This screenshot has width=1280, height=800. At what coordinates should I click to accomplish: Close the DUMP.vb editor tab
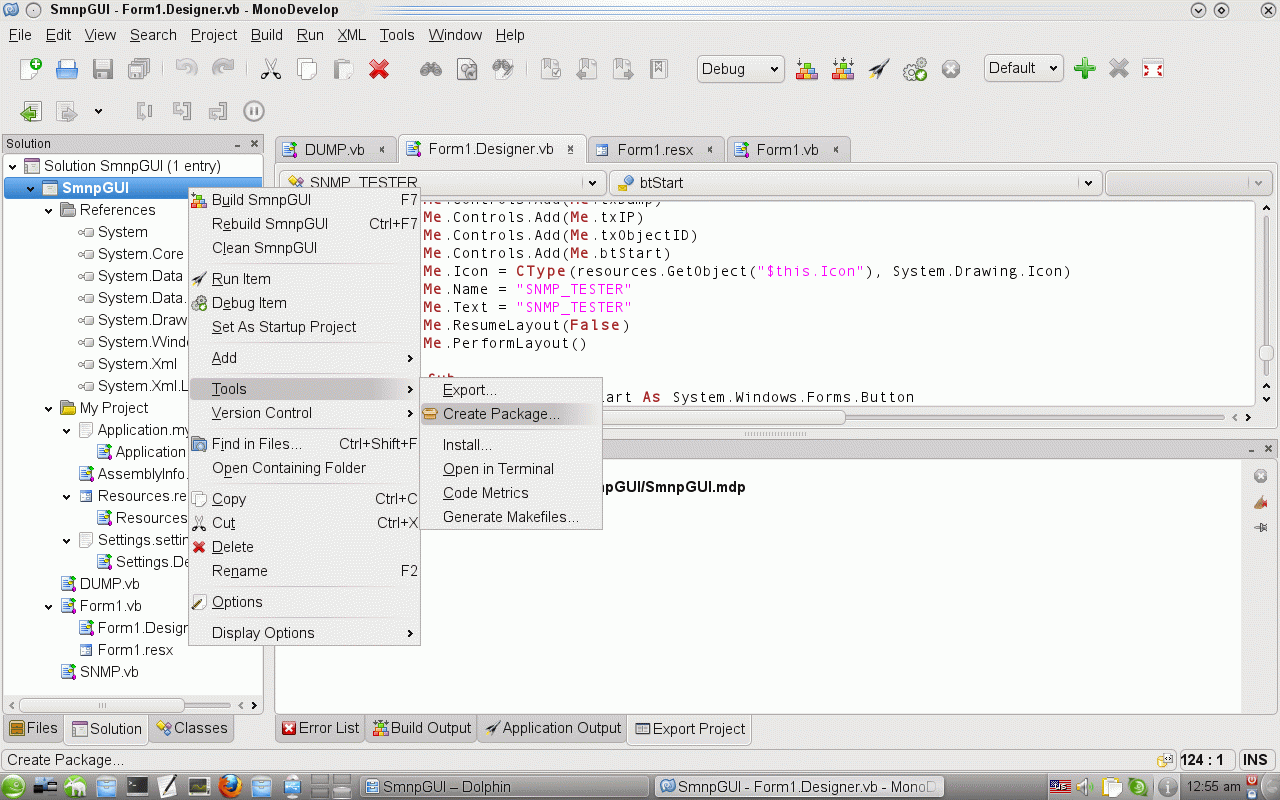coord(382,150)
